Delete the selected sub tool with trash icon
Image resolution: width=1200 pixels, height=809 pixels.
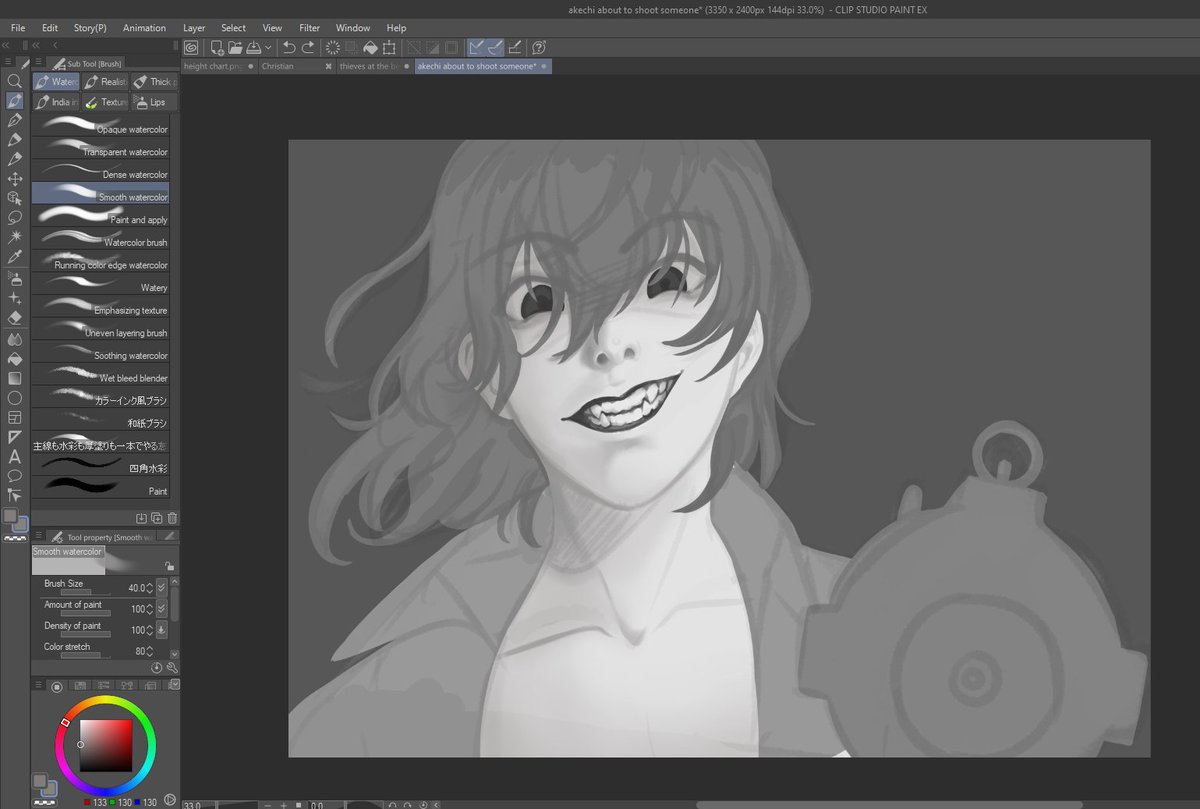click(172, 518)
